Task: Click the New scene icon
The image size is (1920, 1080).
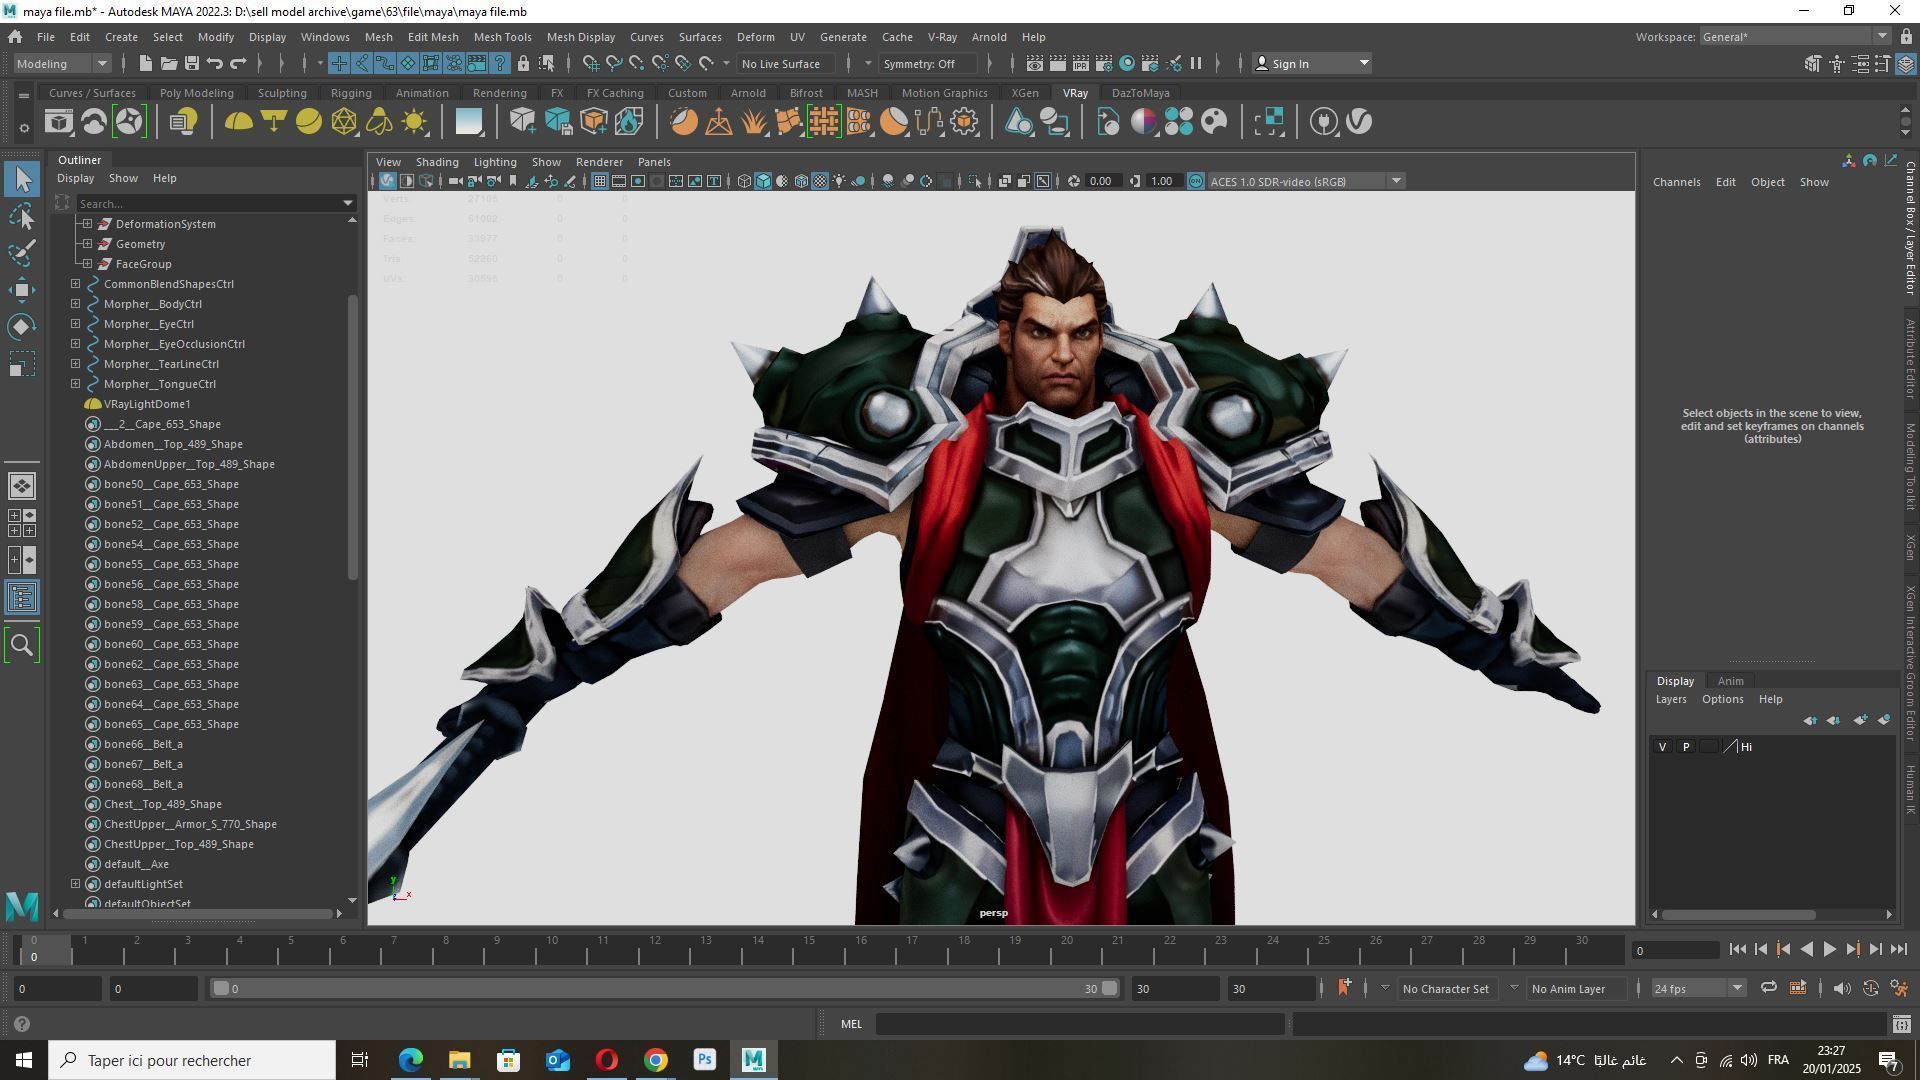Action: click(145, 64)
